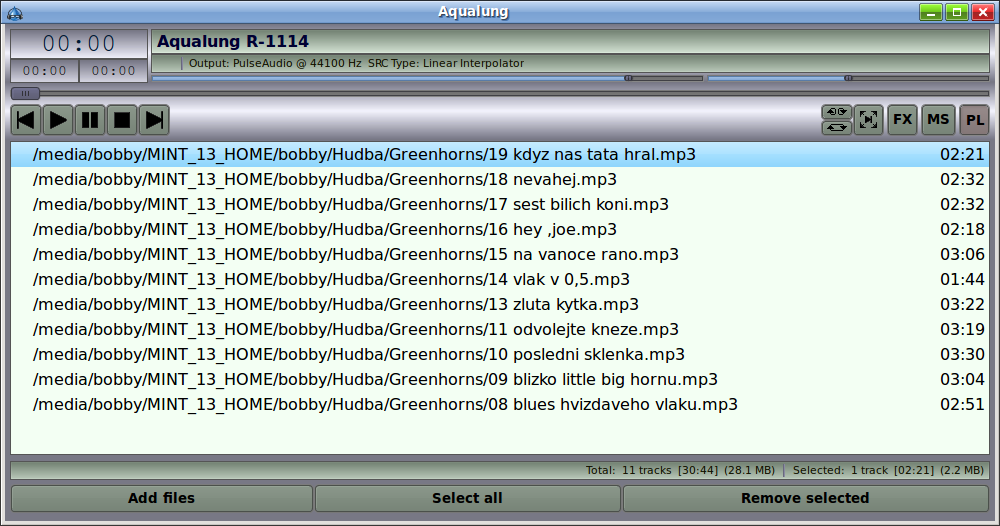
Task: Select track 15 na vanoce rano.mp3
Action: coord(500,254)
